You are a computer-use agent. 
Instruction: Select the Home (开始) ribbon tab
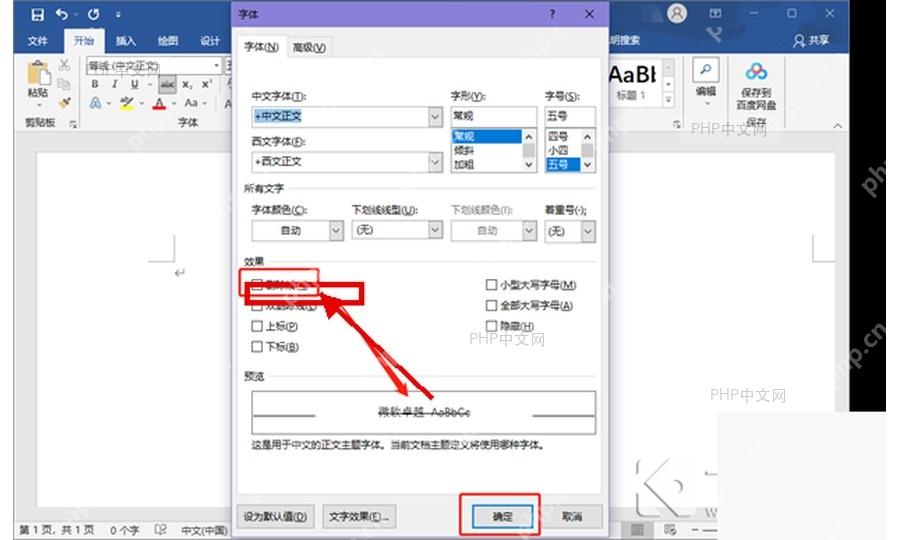click(84, 41)
